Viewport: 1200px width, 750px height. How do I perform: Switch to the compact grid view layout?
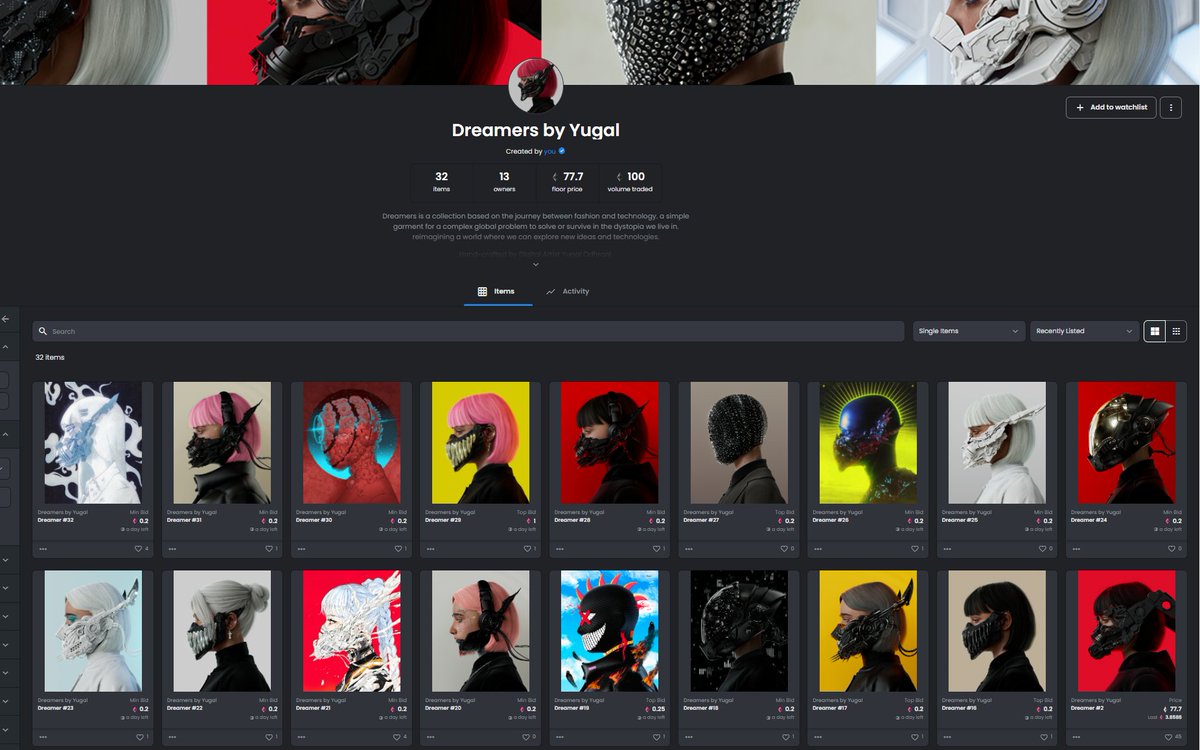tap(1176, 330)
